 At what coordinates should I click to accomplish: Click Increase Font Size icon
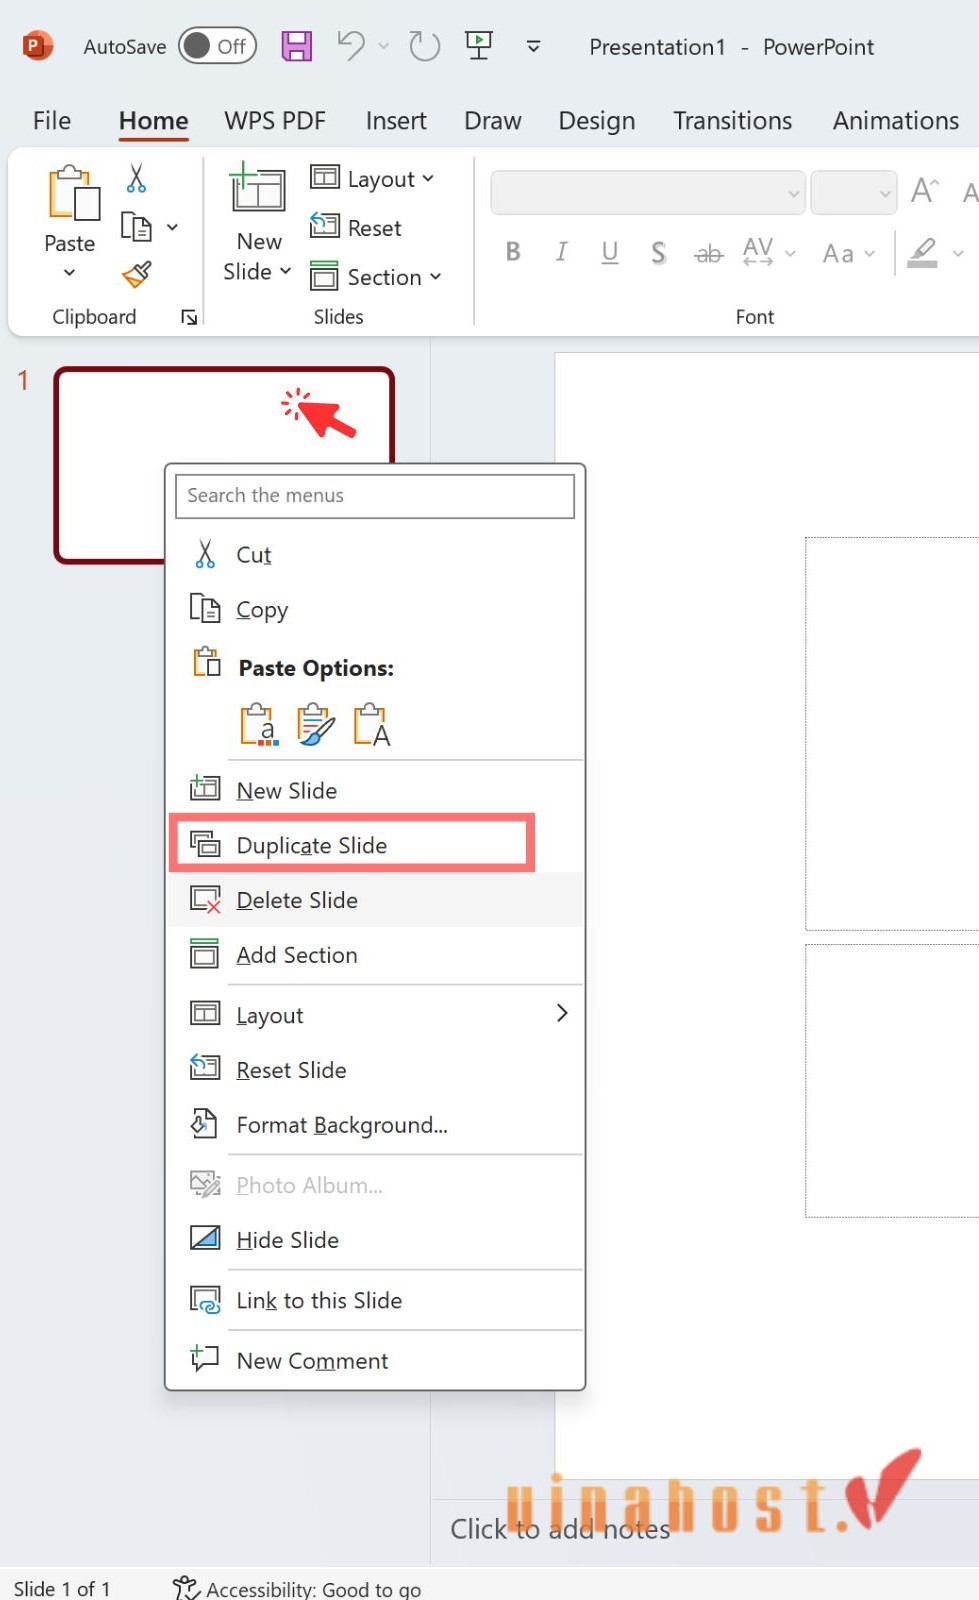tap(924, 191)
